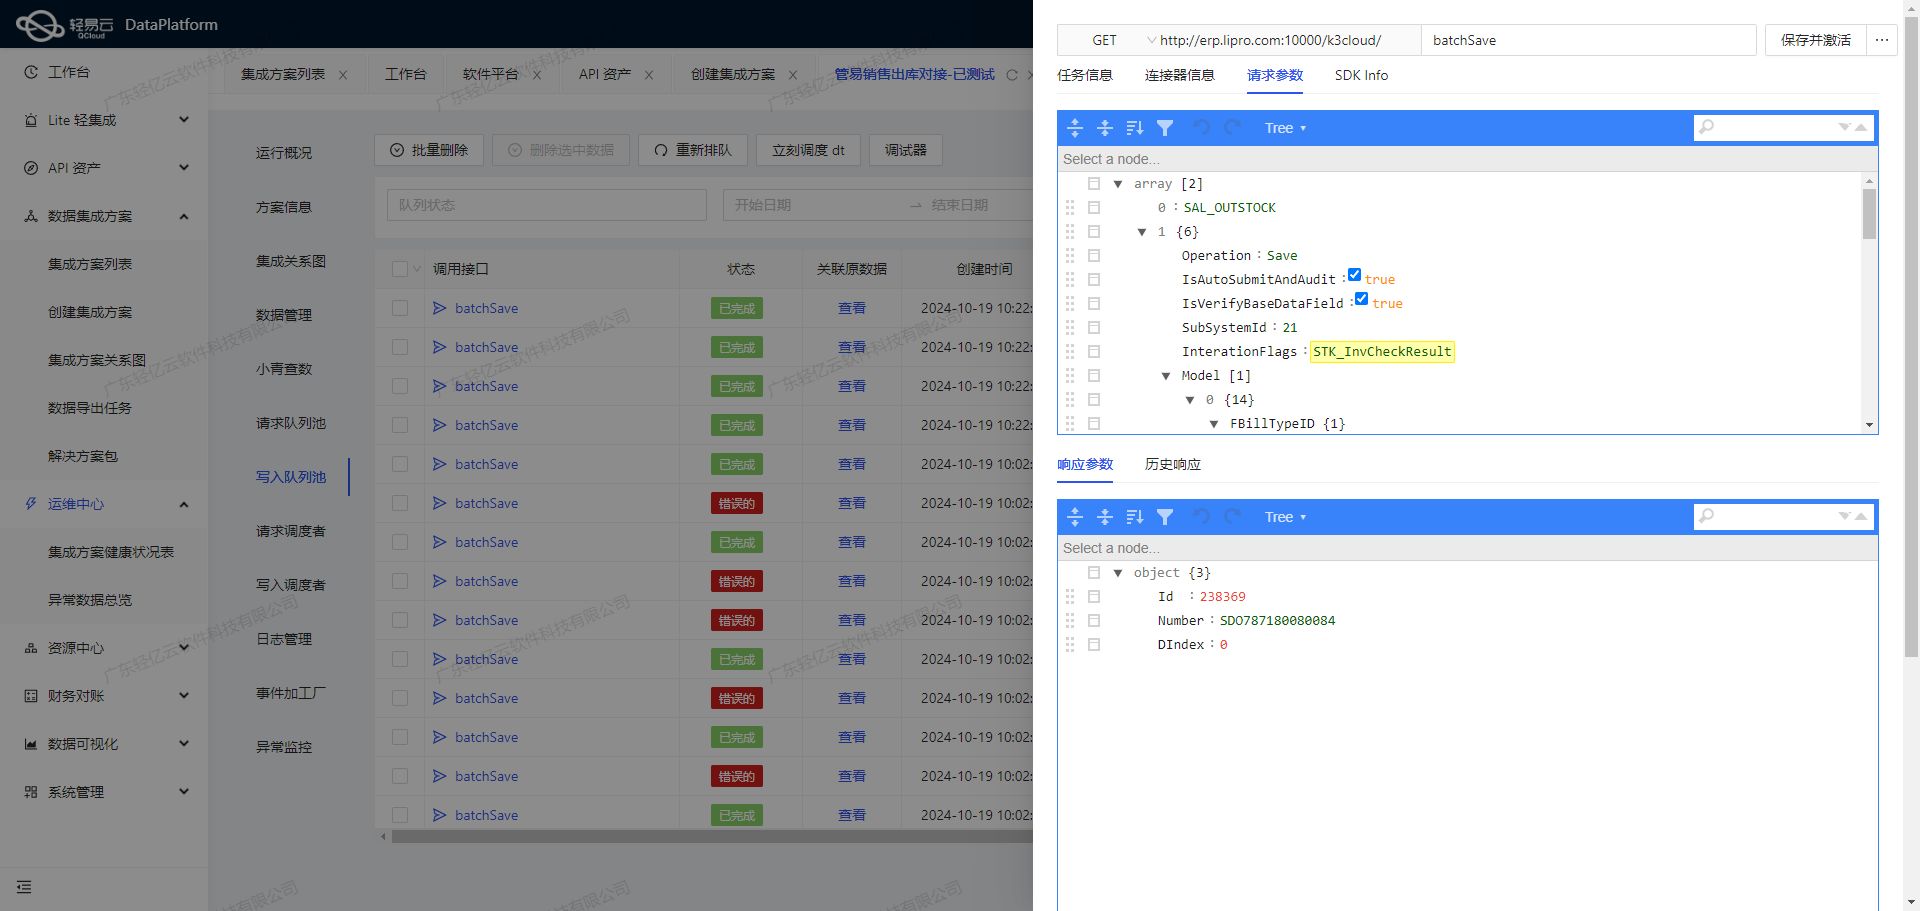
Task: Go to next search result in response editor
Action: click(1845, 516)
